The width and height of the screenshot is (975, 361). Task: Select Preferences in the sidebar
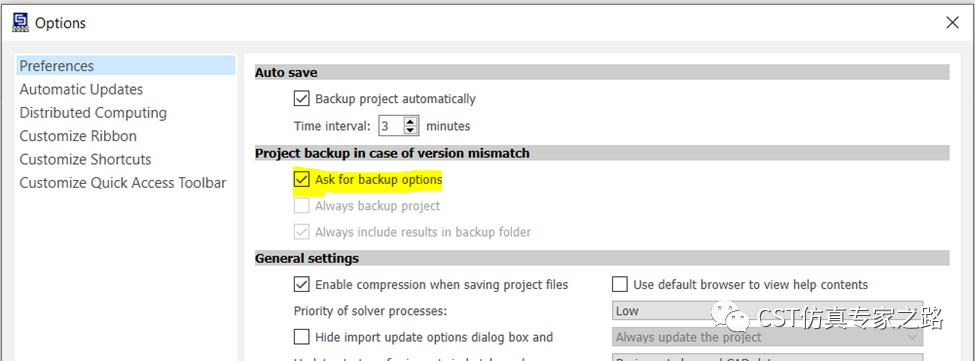click(126, 66)
